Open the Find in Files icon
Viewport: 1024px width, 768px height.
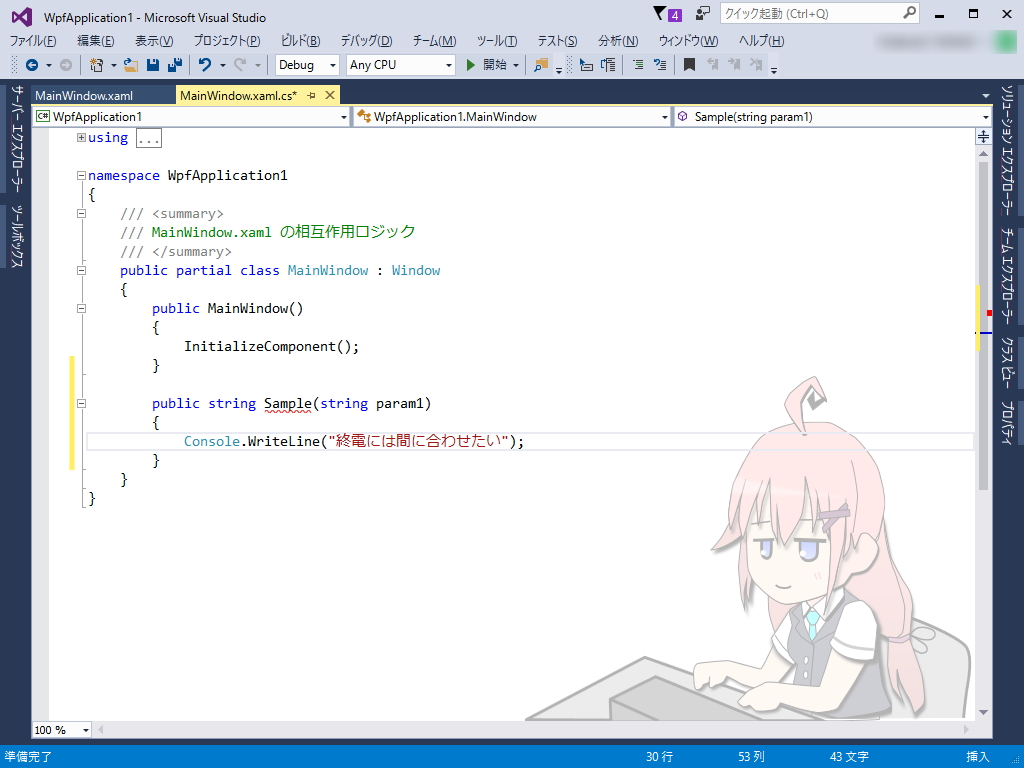(540, 64)
